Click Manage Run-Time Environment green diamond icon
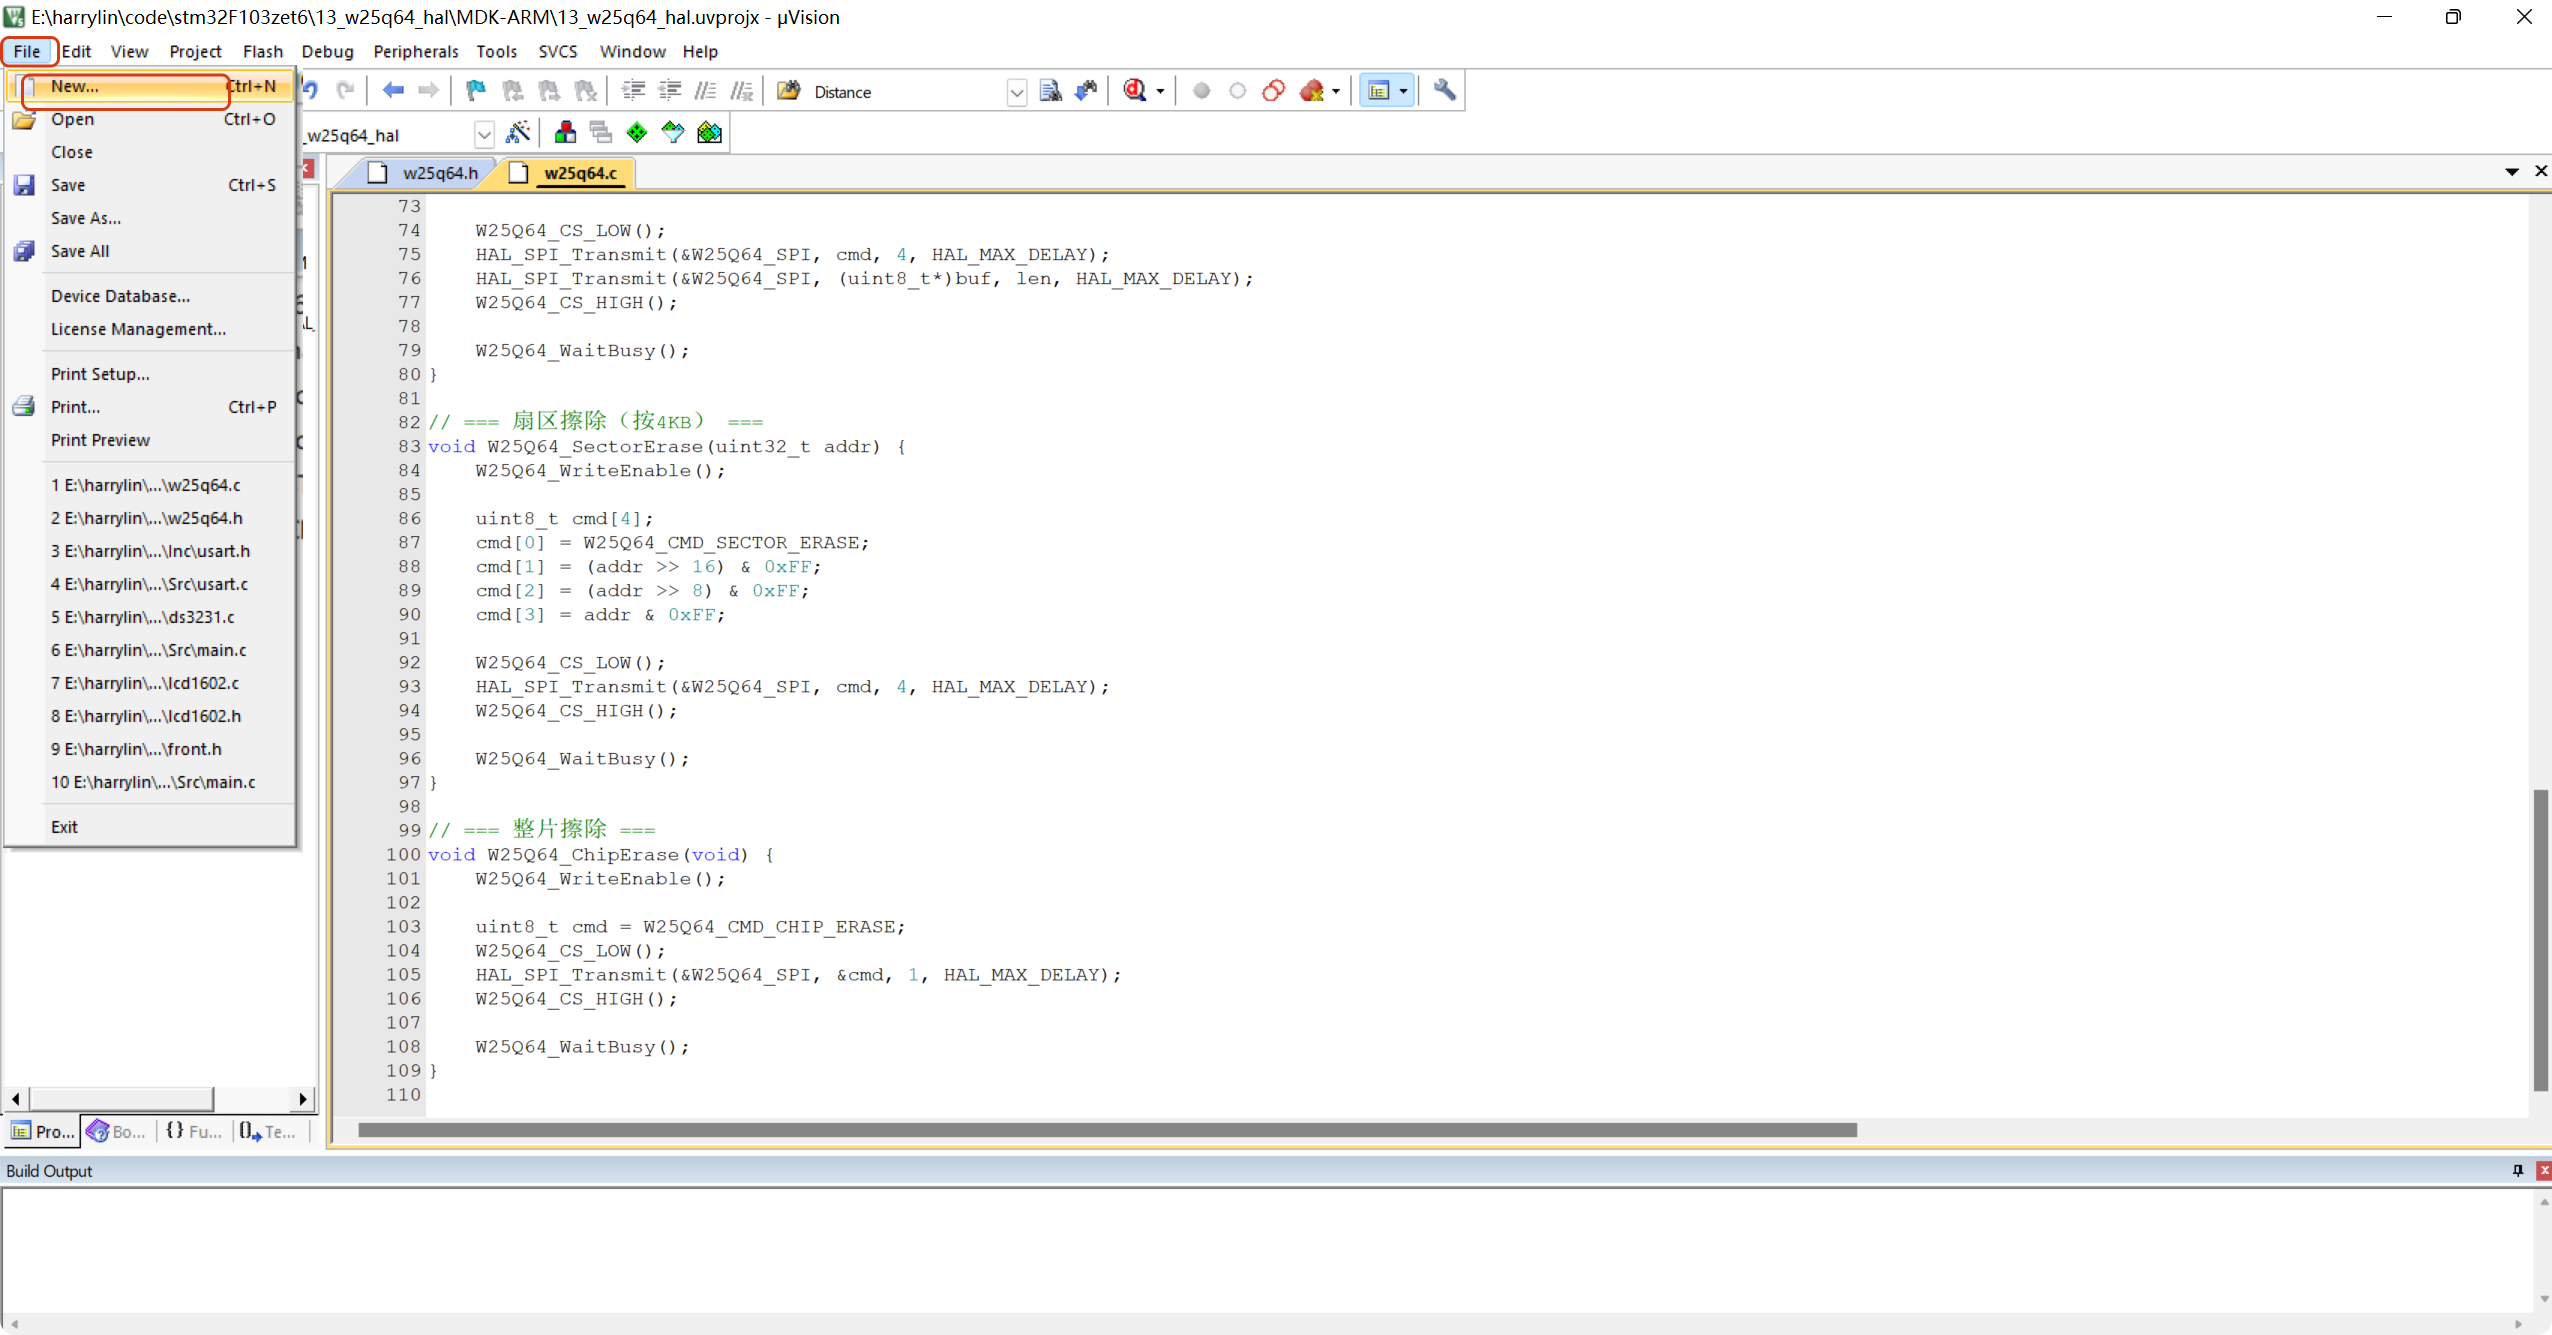 click(637, 133)
